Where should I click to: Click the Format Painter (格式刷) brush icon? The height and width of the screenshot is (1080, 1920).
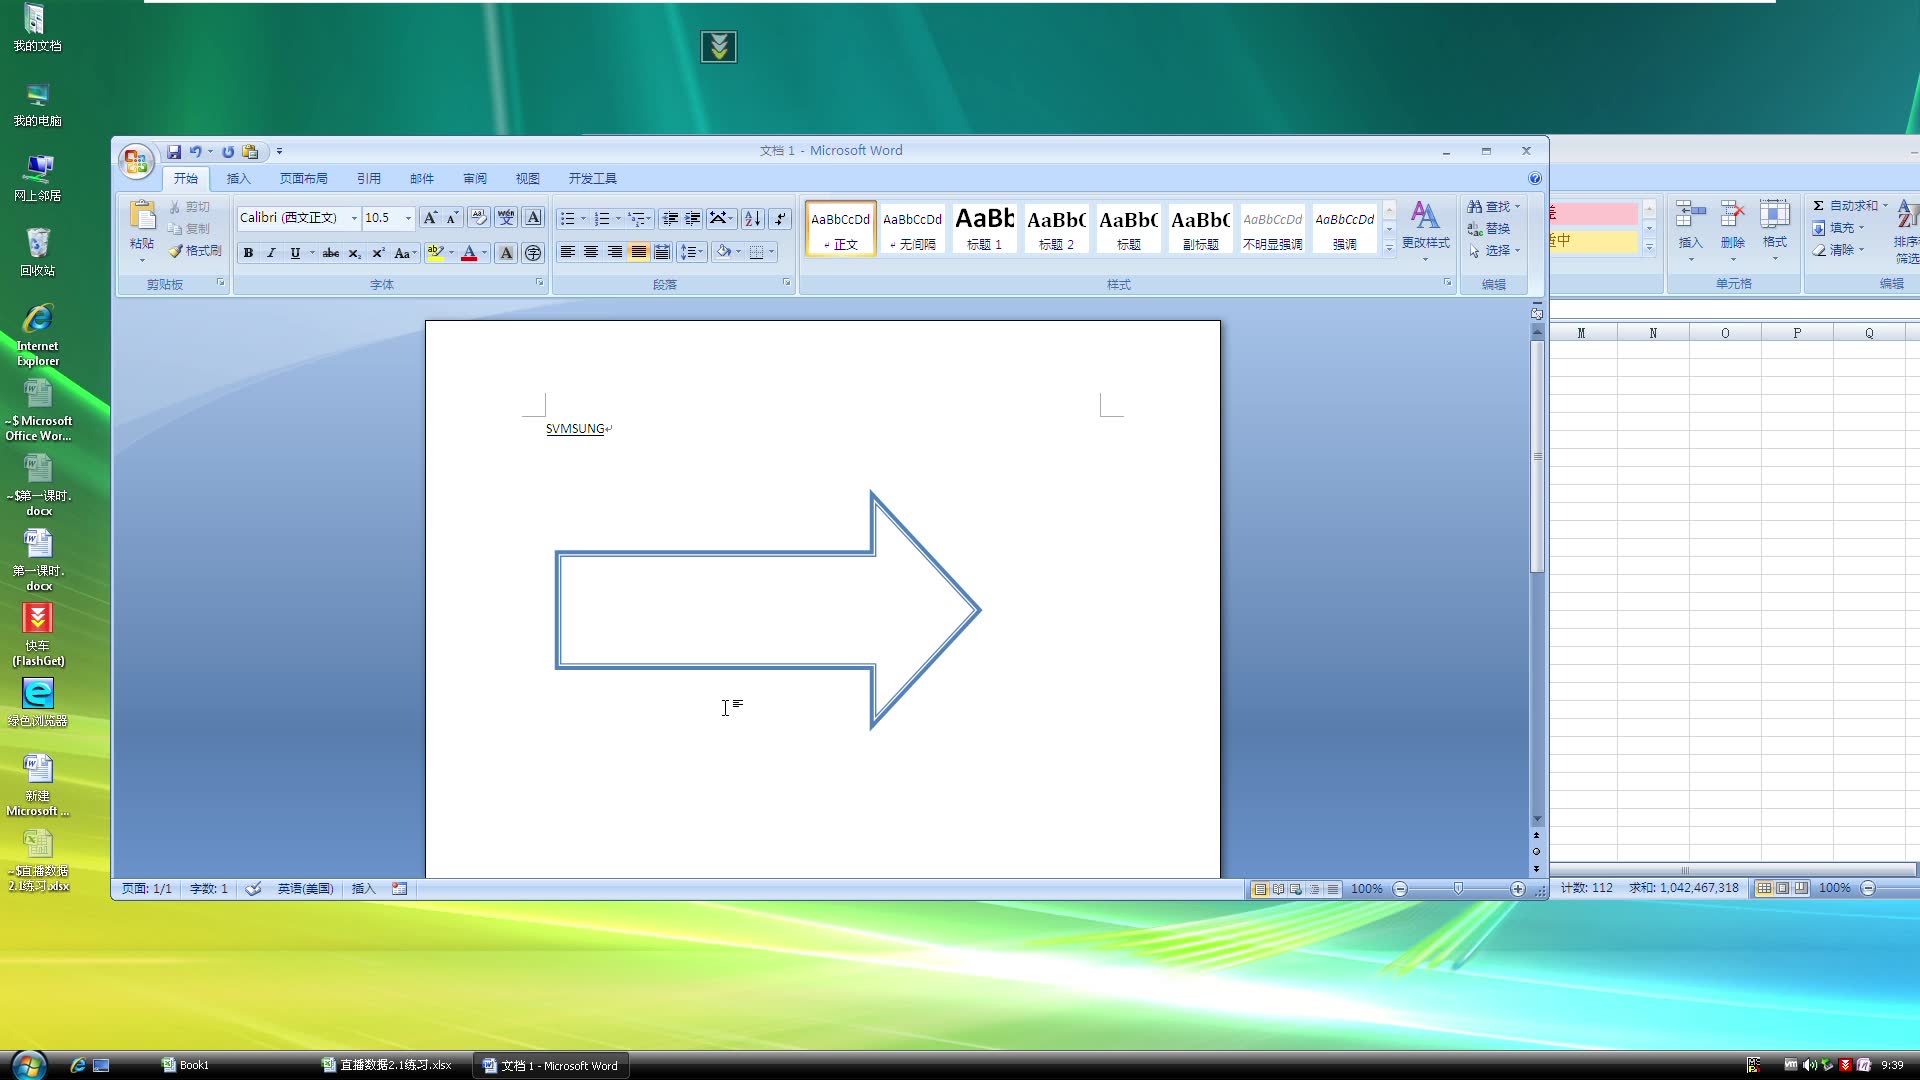click(176, 251)
